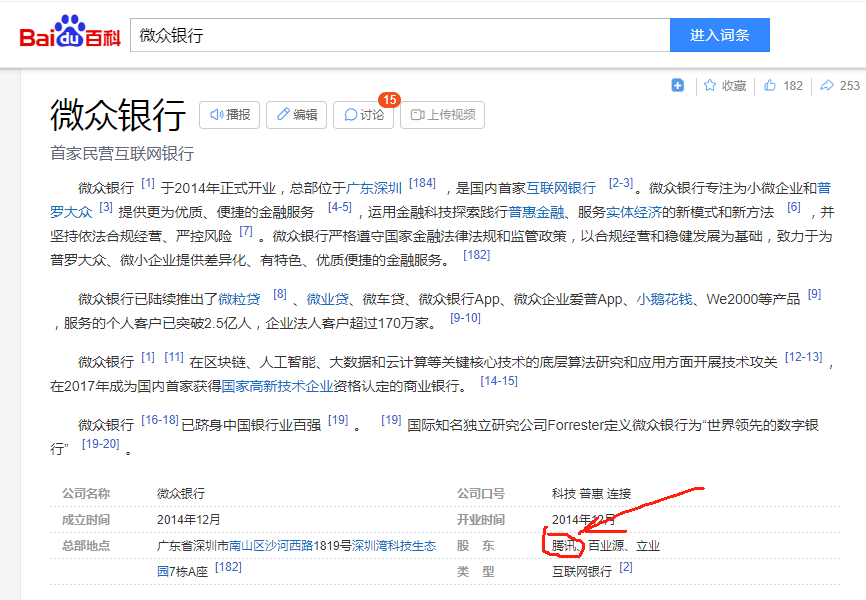Click the reference [14-15] citation
Viewport: 866px width, 600px height.
(x=499, y=381)
